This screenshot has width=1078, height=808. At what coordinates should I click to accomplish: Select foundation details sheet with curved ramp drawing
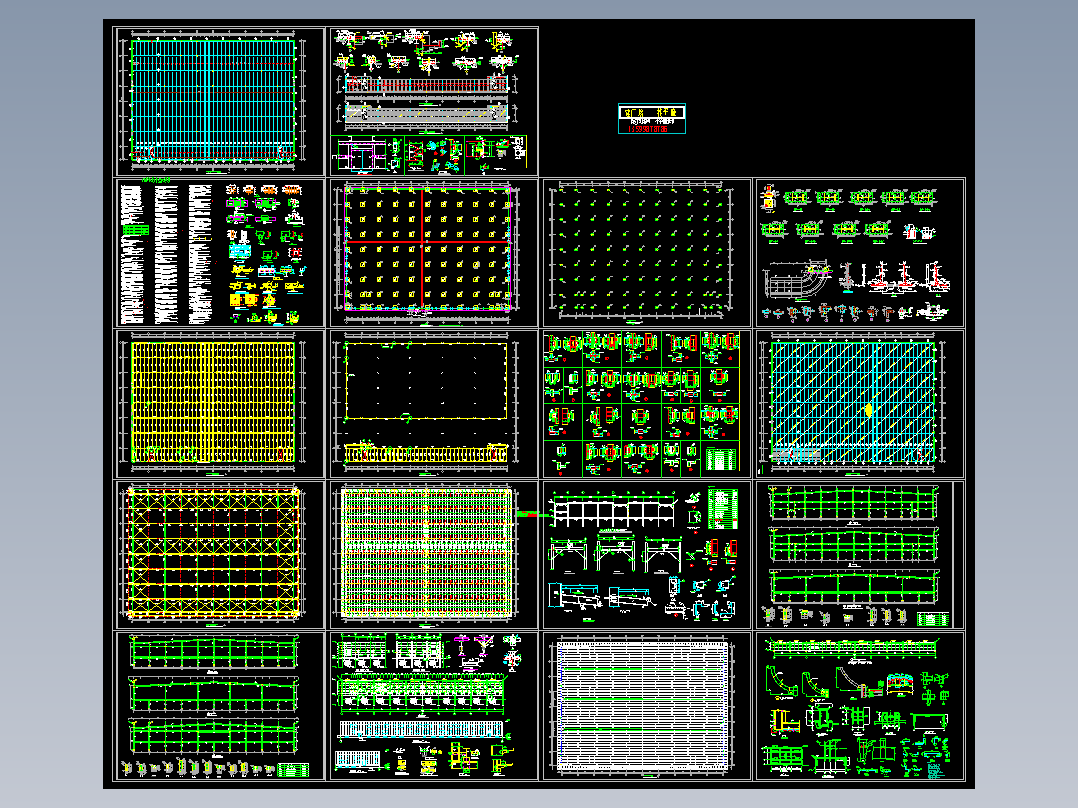(860, 252)
